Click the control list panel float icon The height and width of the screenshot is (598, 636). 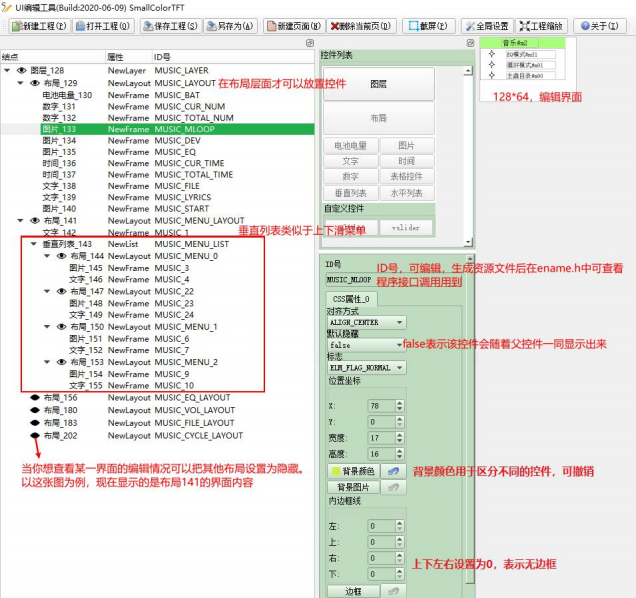(x=470, y=43)
